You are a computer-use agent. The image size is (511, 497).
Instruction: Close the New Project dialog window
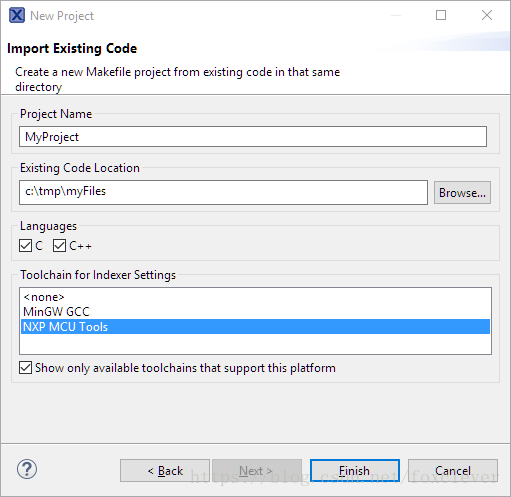[x=487, y=15]
